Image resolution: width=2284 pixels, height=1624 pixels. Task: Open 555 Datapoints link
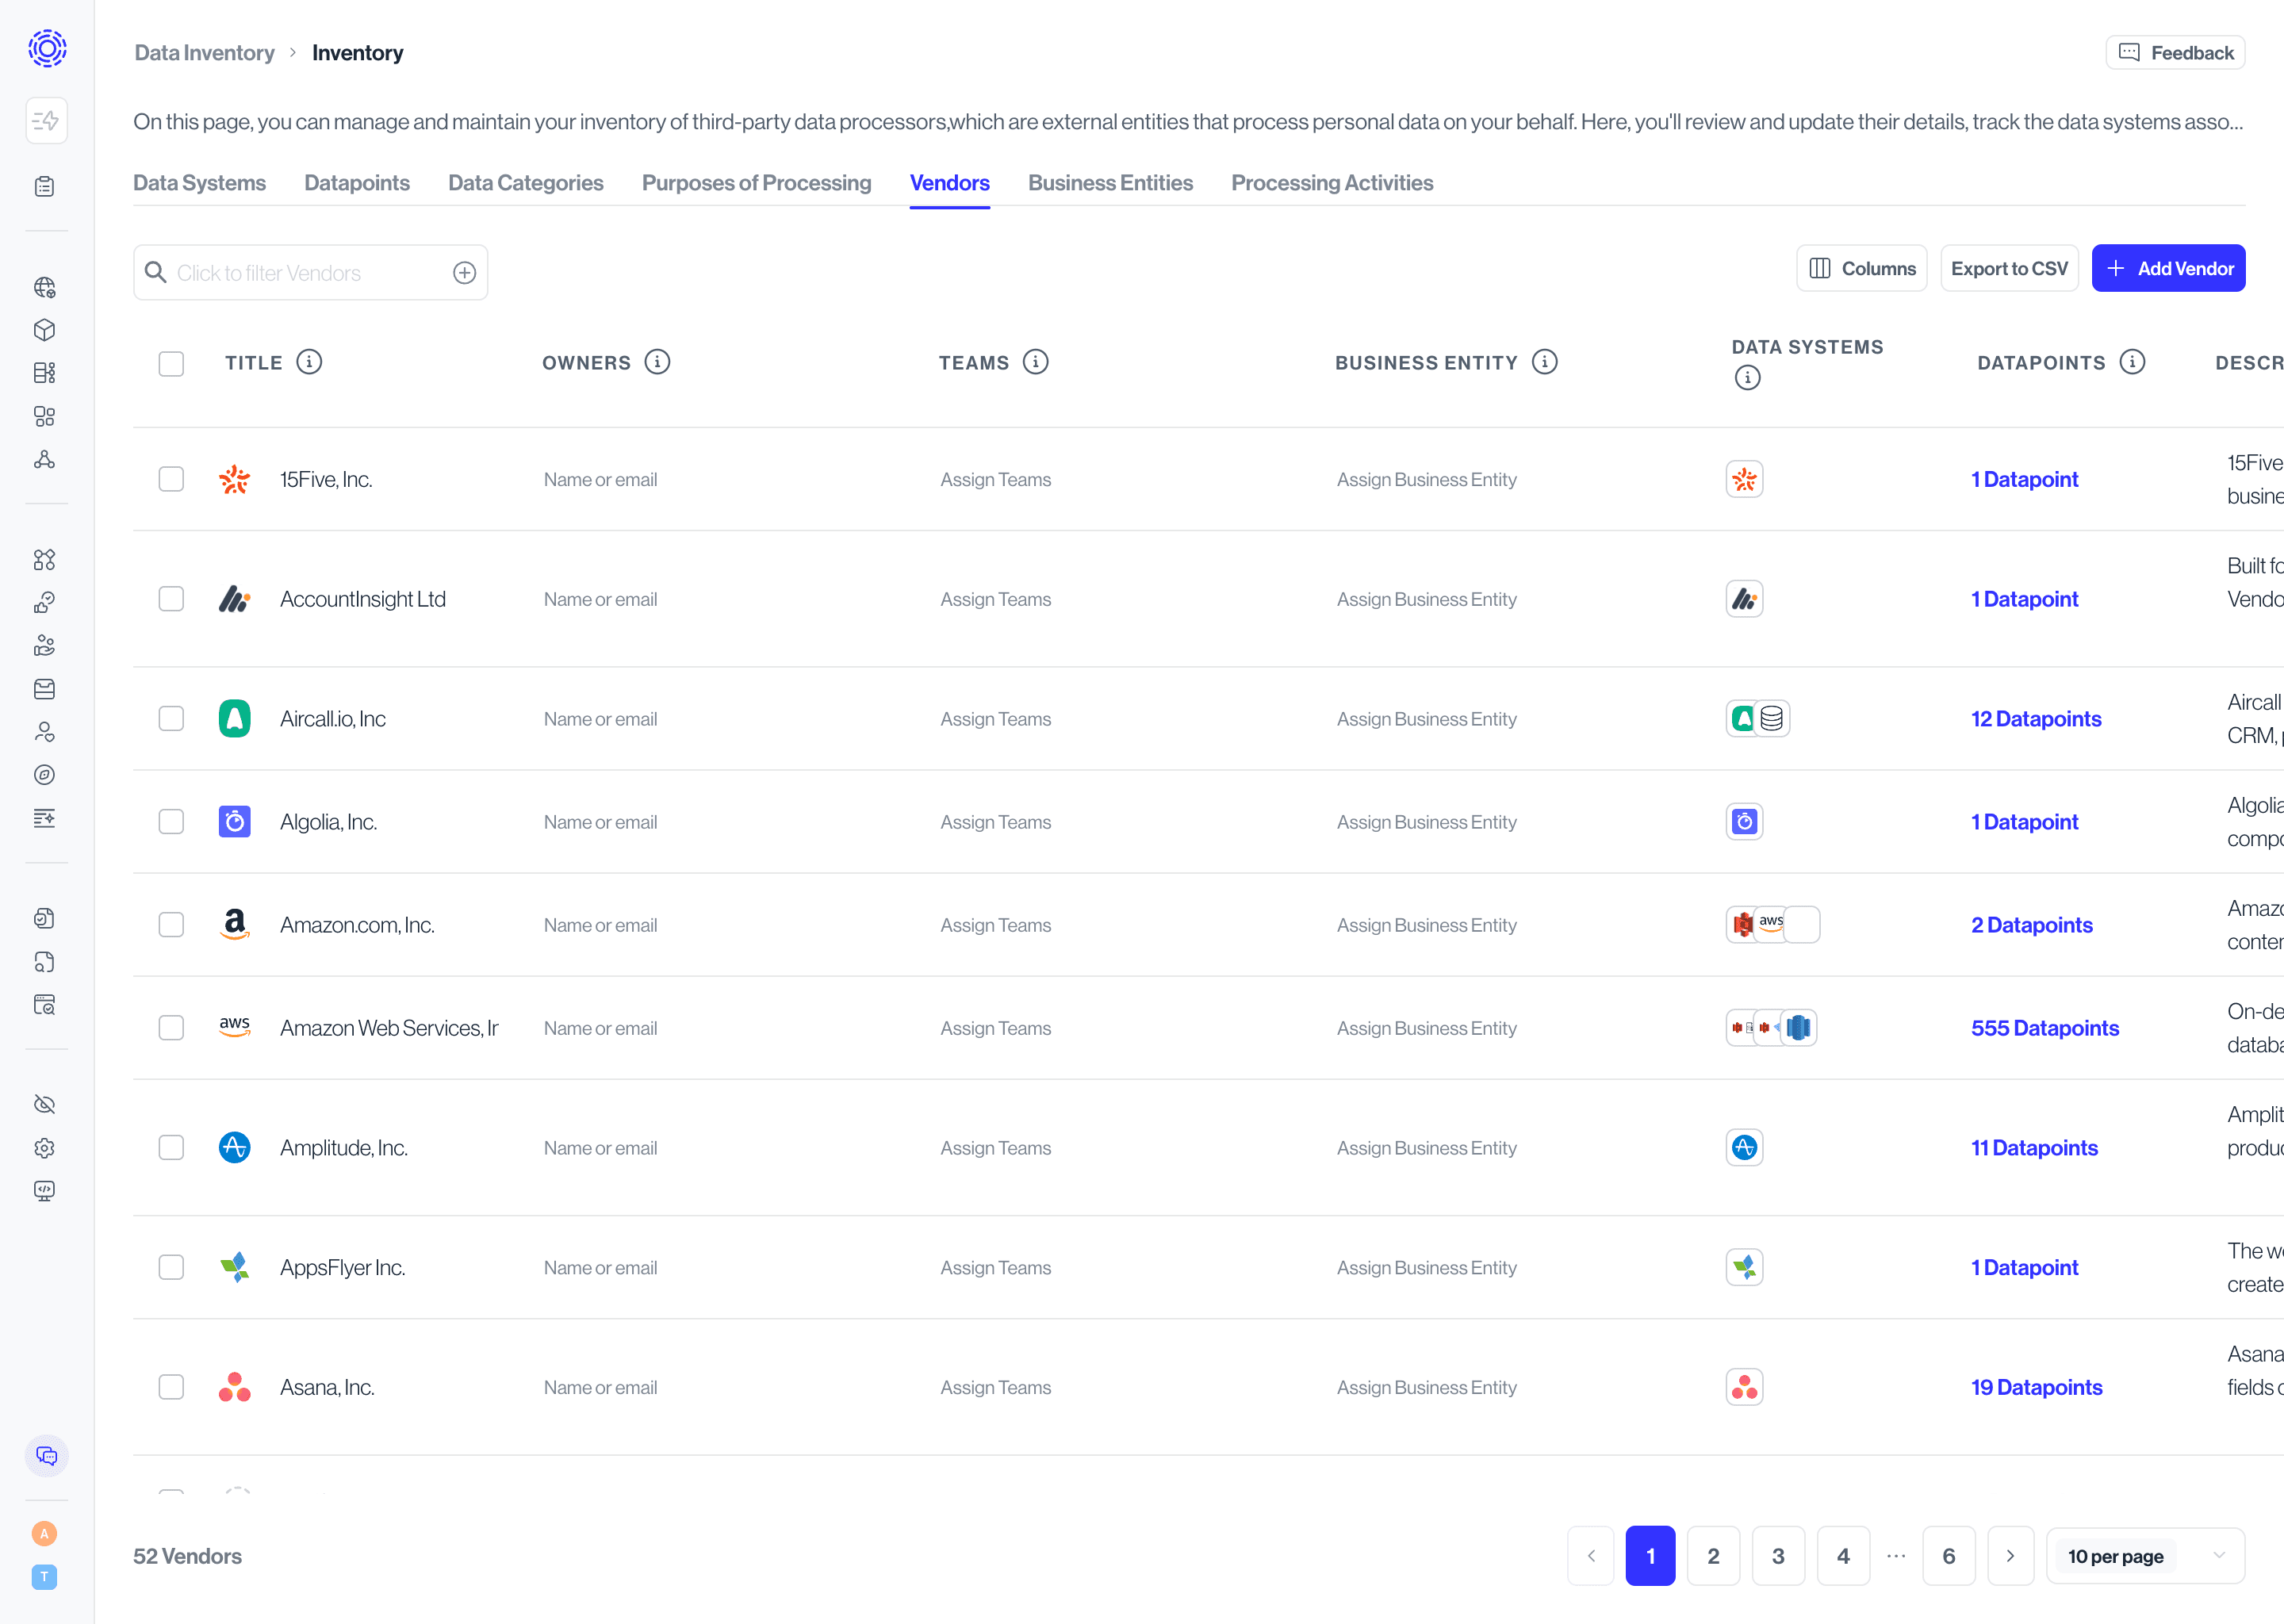coord(2044,1028)
